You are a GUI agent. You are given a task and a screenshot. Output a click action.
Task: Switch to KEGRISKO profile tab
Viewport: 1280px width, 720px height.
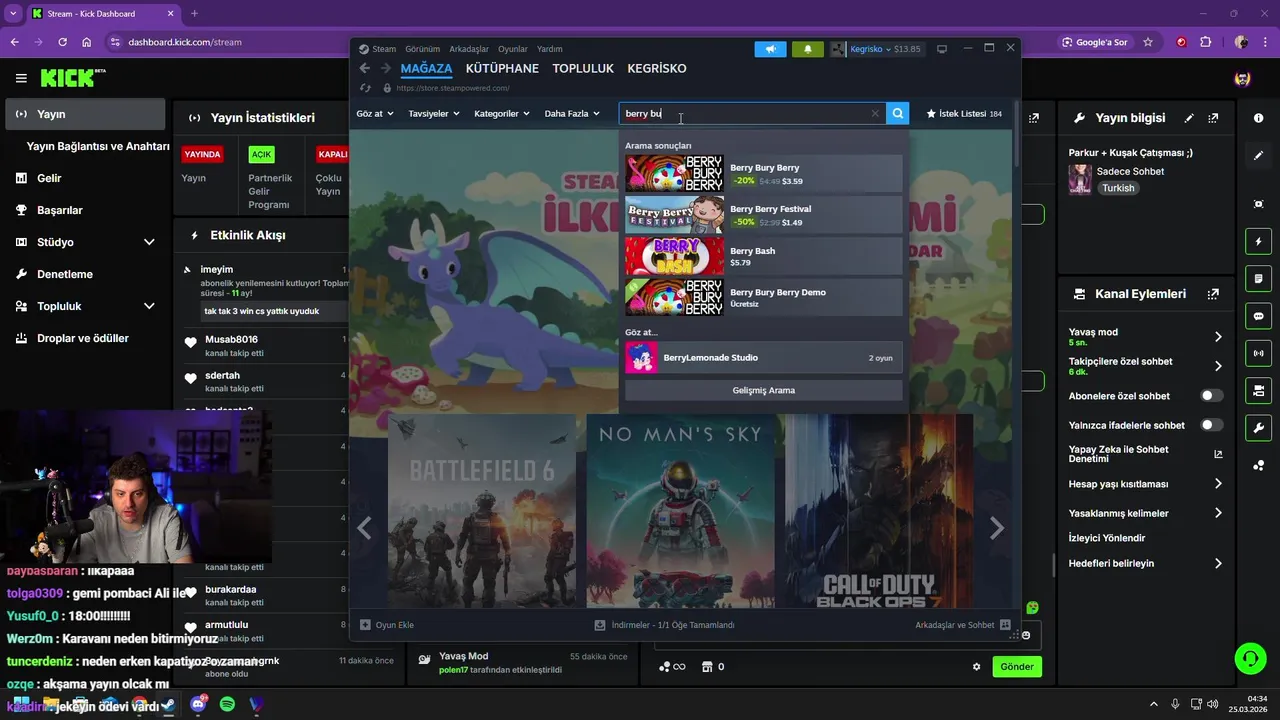pyautogui.click(x=657, y=68)
